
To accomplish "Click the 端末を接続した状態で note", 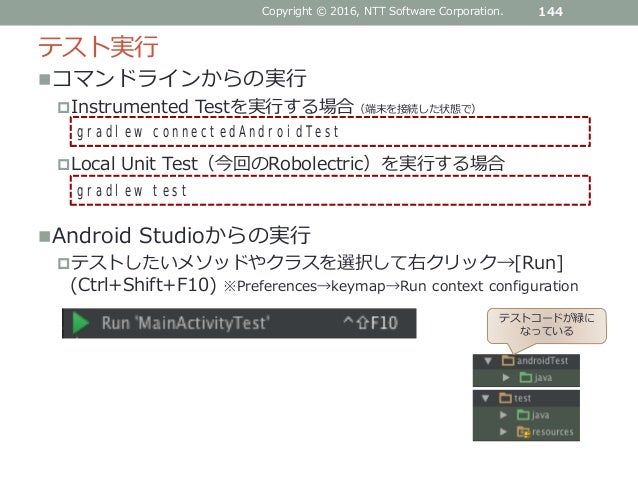I will [417, 109].
